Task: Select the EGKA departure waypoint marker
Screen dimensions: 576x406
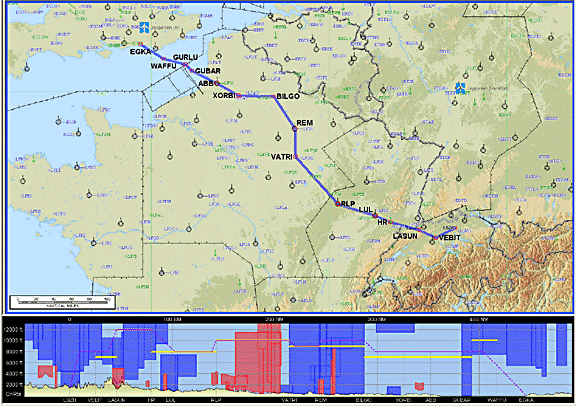Action: [x=140, y=44]
